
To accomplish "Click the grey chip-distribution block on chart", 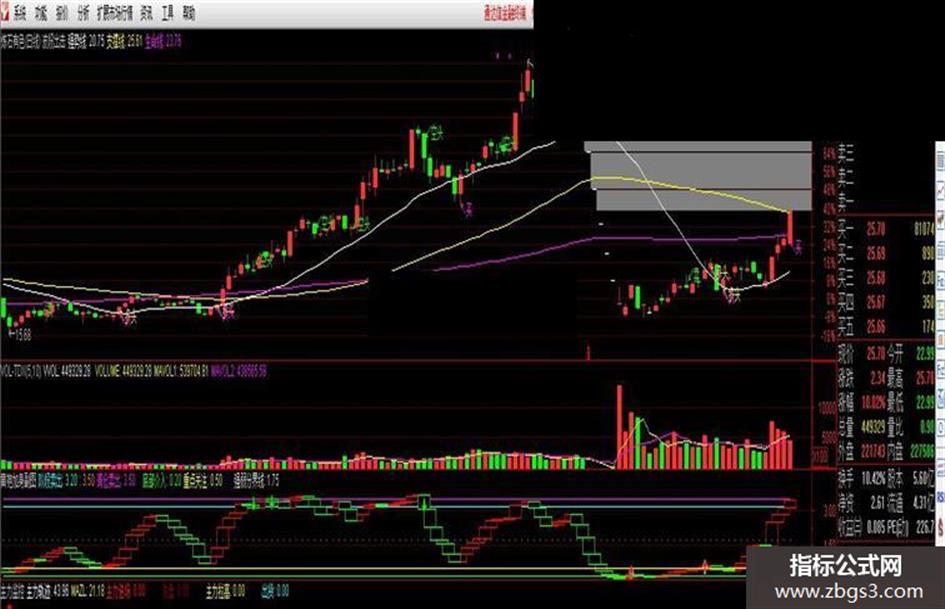I will 700,176.
